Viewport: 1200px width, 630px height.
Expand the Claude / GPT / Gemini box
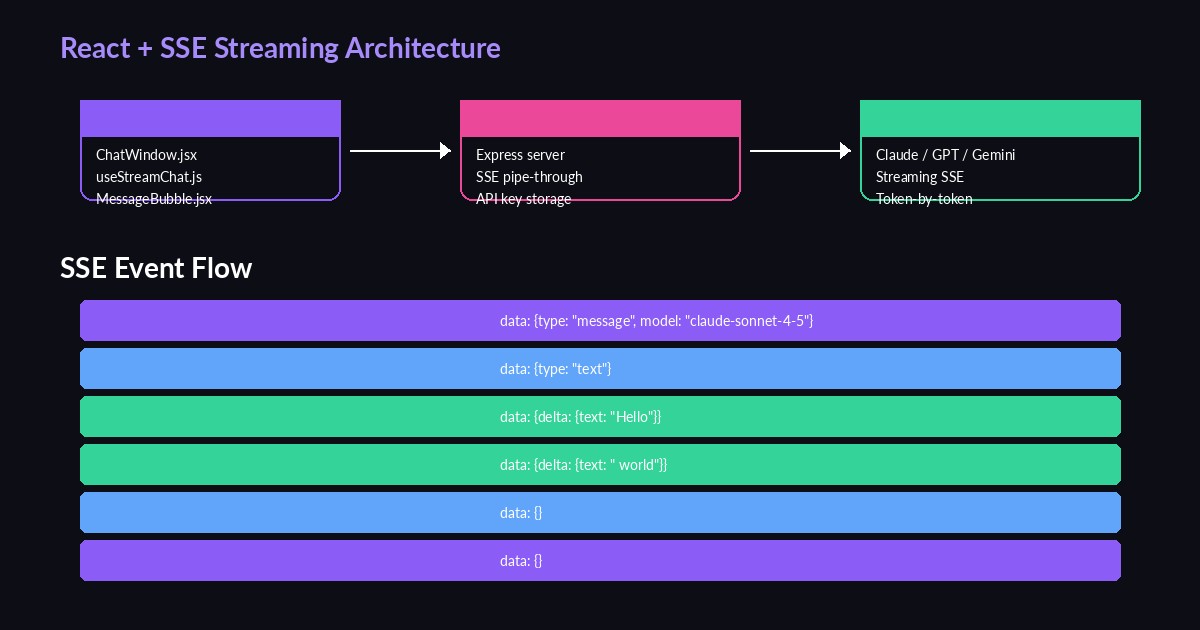pyautogui.click(x=945, y=155)
